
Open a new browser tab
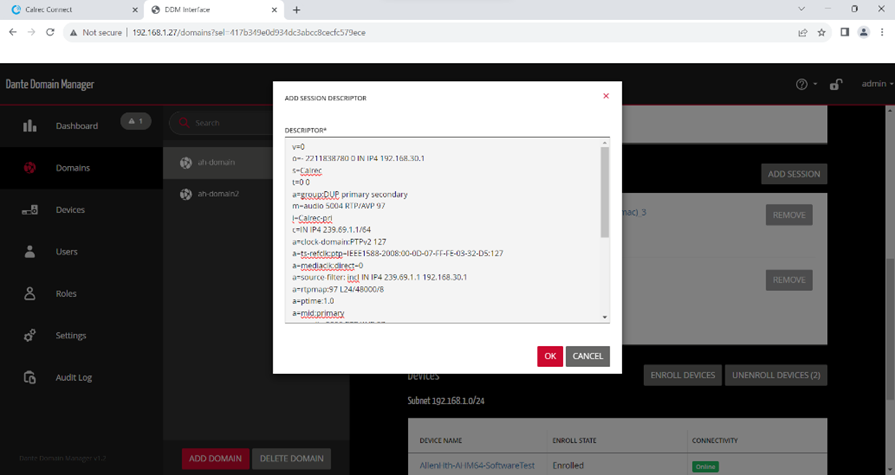(296, 10)
